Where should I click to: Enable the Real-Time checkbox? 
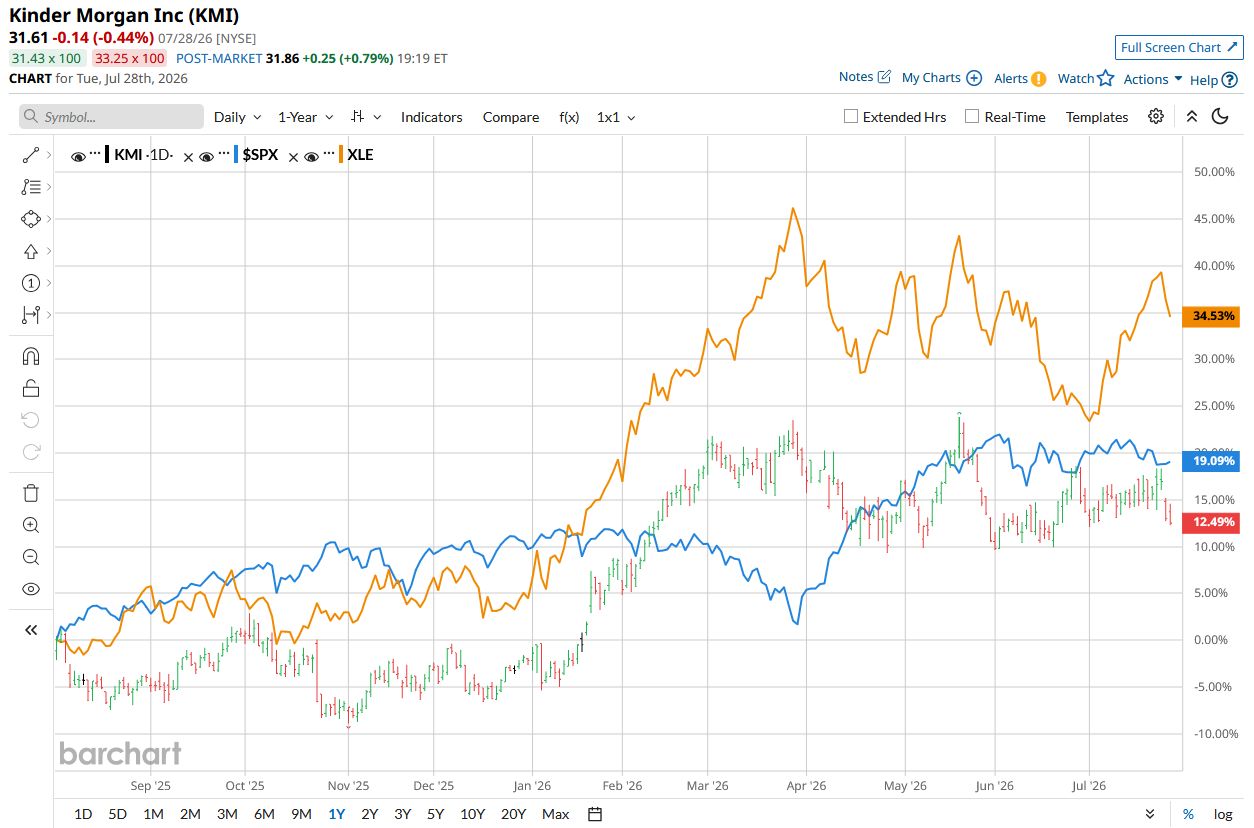pos(972,116)
